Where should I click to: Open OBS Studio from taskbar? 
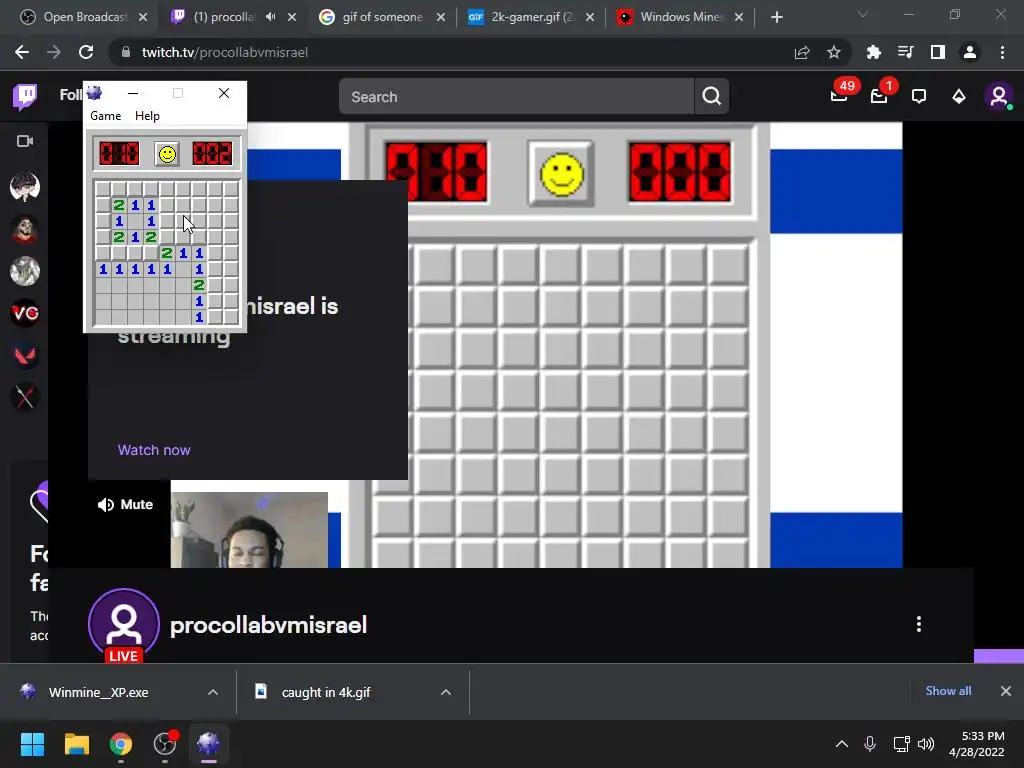pos(165,744)
